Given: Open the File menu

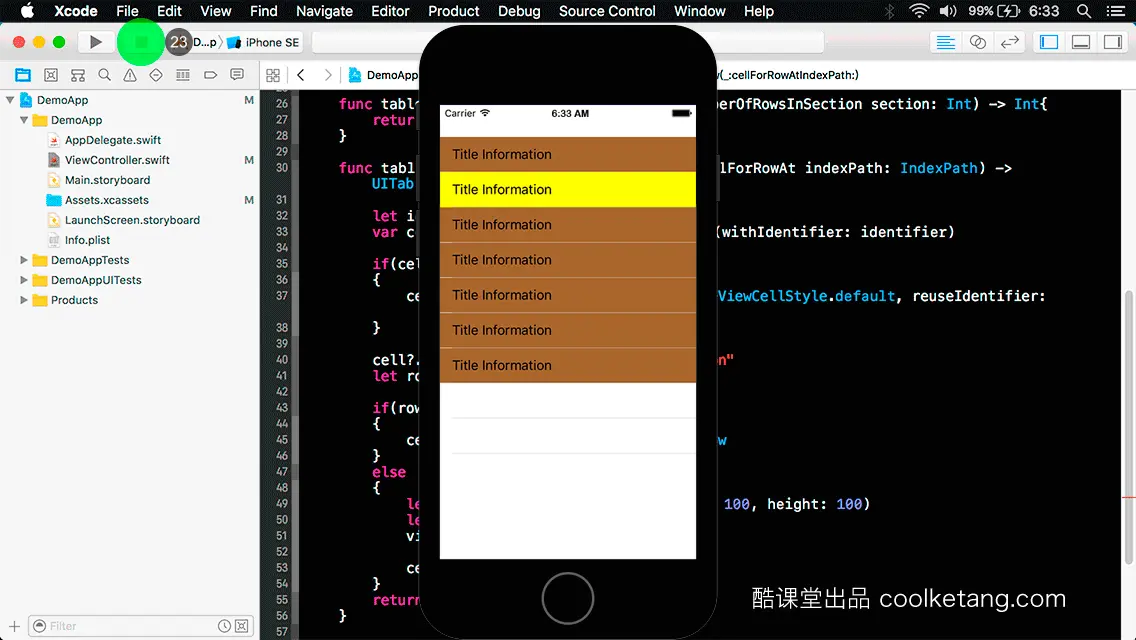Looking at the screenshot, I should pos(127,11).
